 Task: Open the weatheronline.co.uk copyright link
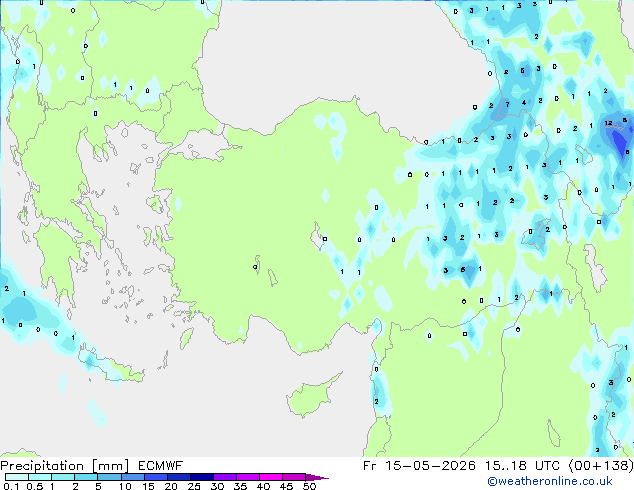(x=550, y=481)
